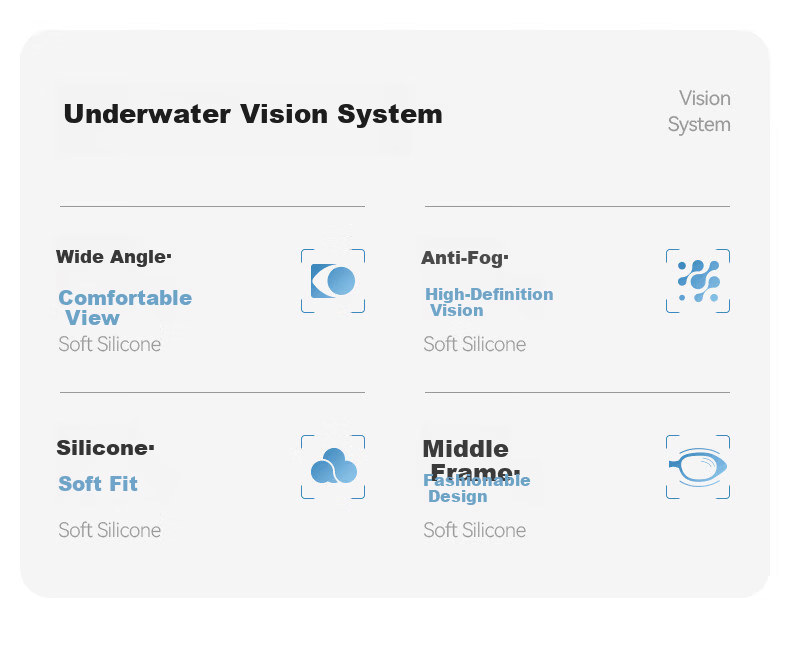790x658 pixels.
Task: Click the Silicone label
Action: pyautogui.click(x=105, y=448)
